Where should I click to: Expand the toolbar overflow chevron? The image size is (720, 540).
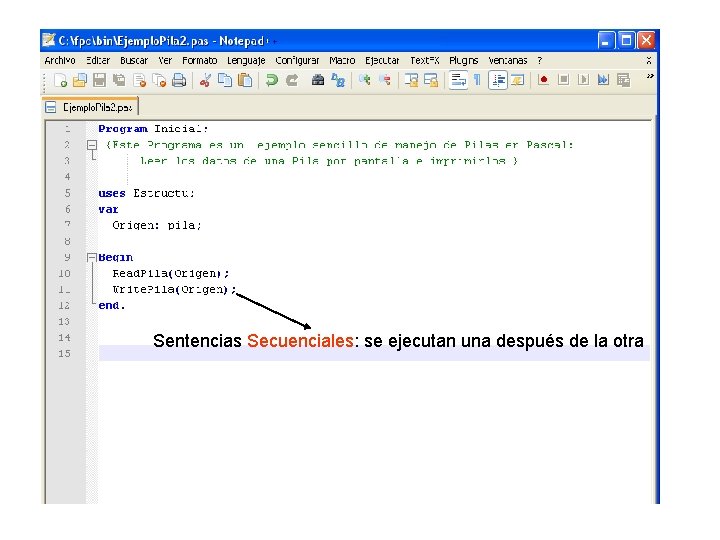(x=650, y=76)
